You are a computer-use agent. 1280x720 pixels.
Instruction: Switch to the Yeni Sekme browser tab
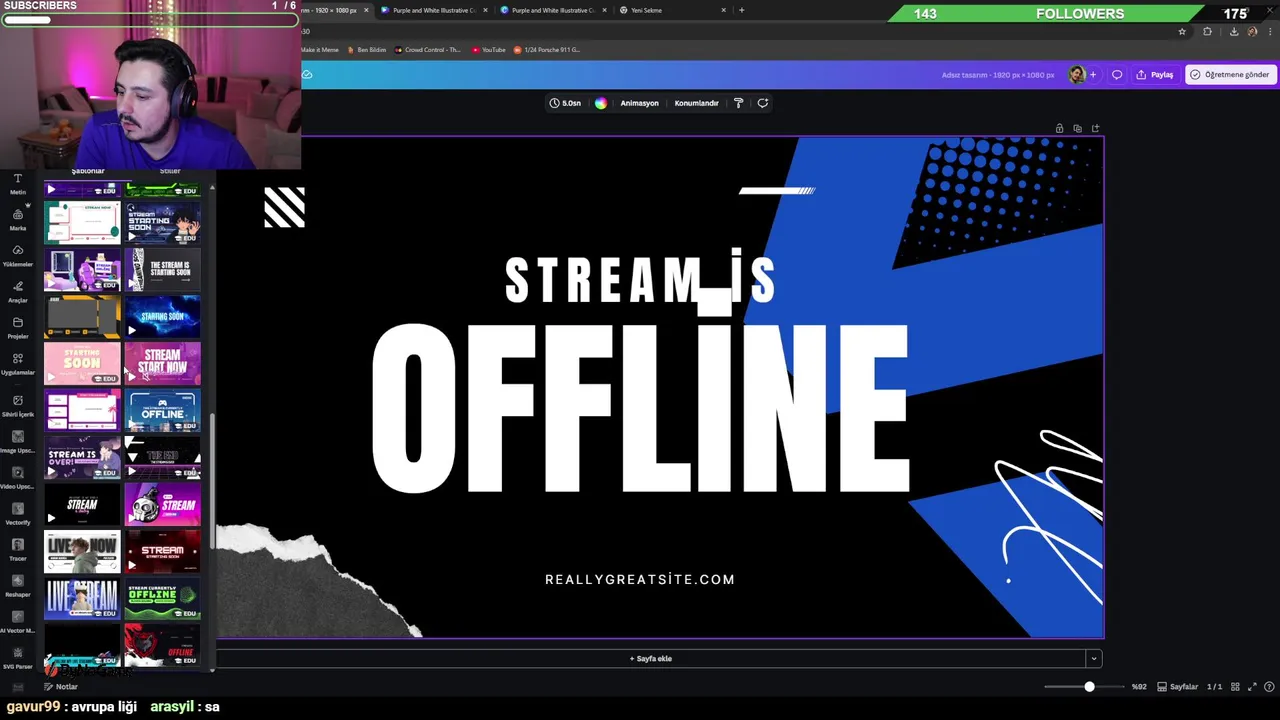[x=672, y=10]
